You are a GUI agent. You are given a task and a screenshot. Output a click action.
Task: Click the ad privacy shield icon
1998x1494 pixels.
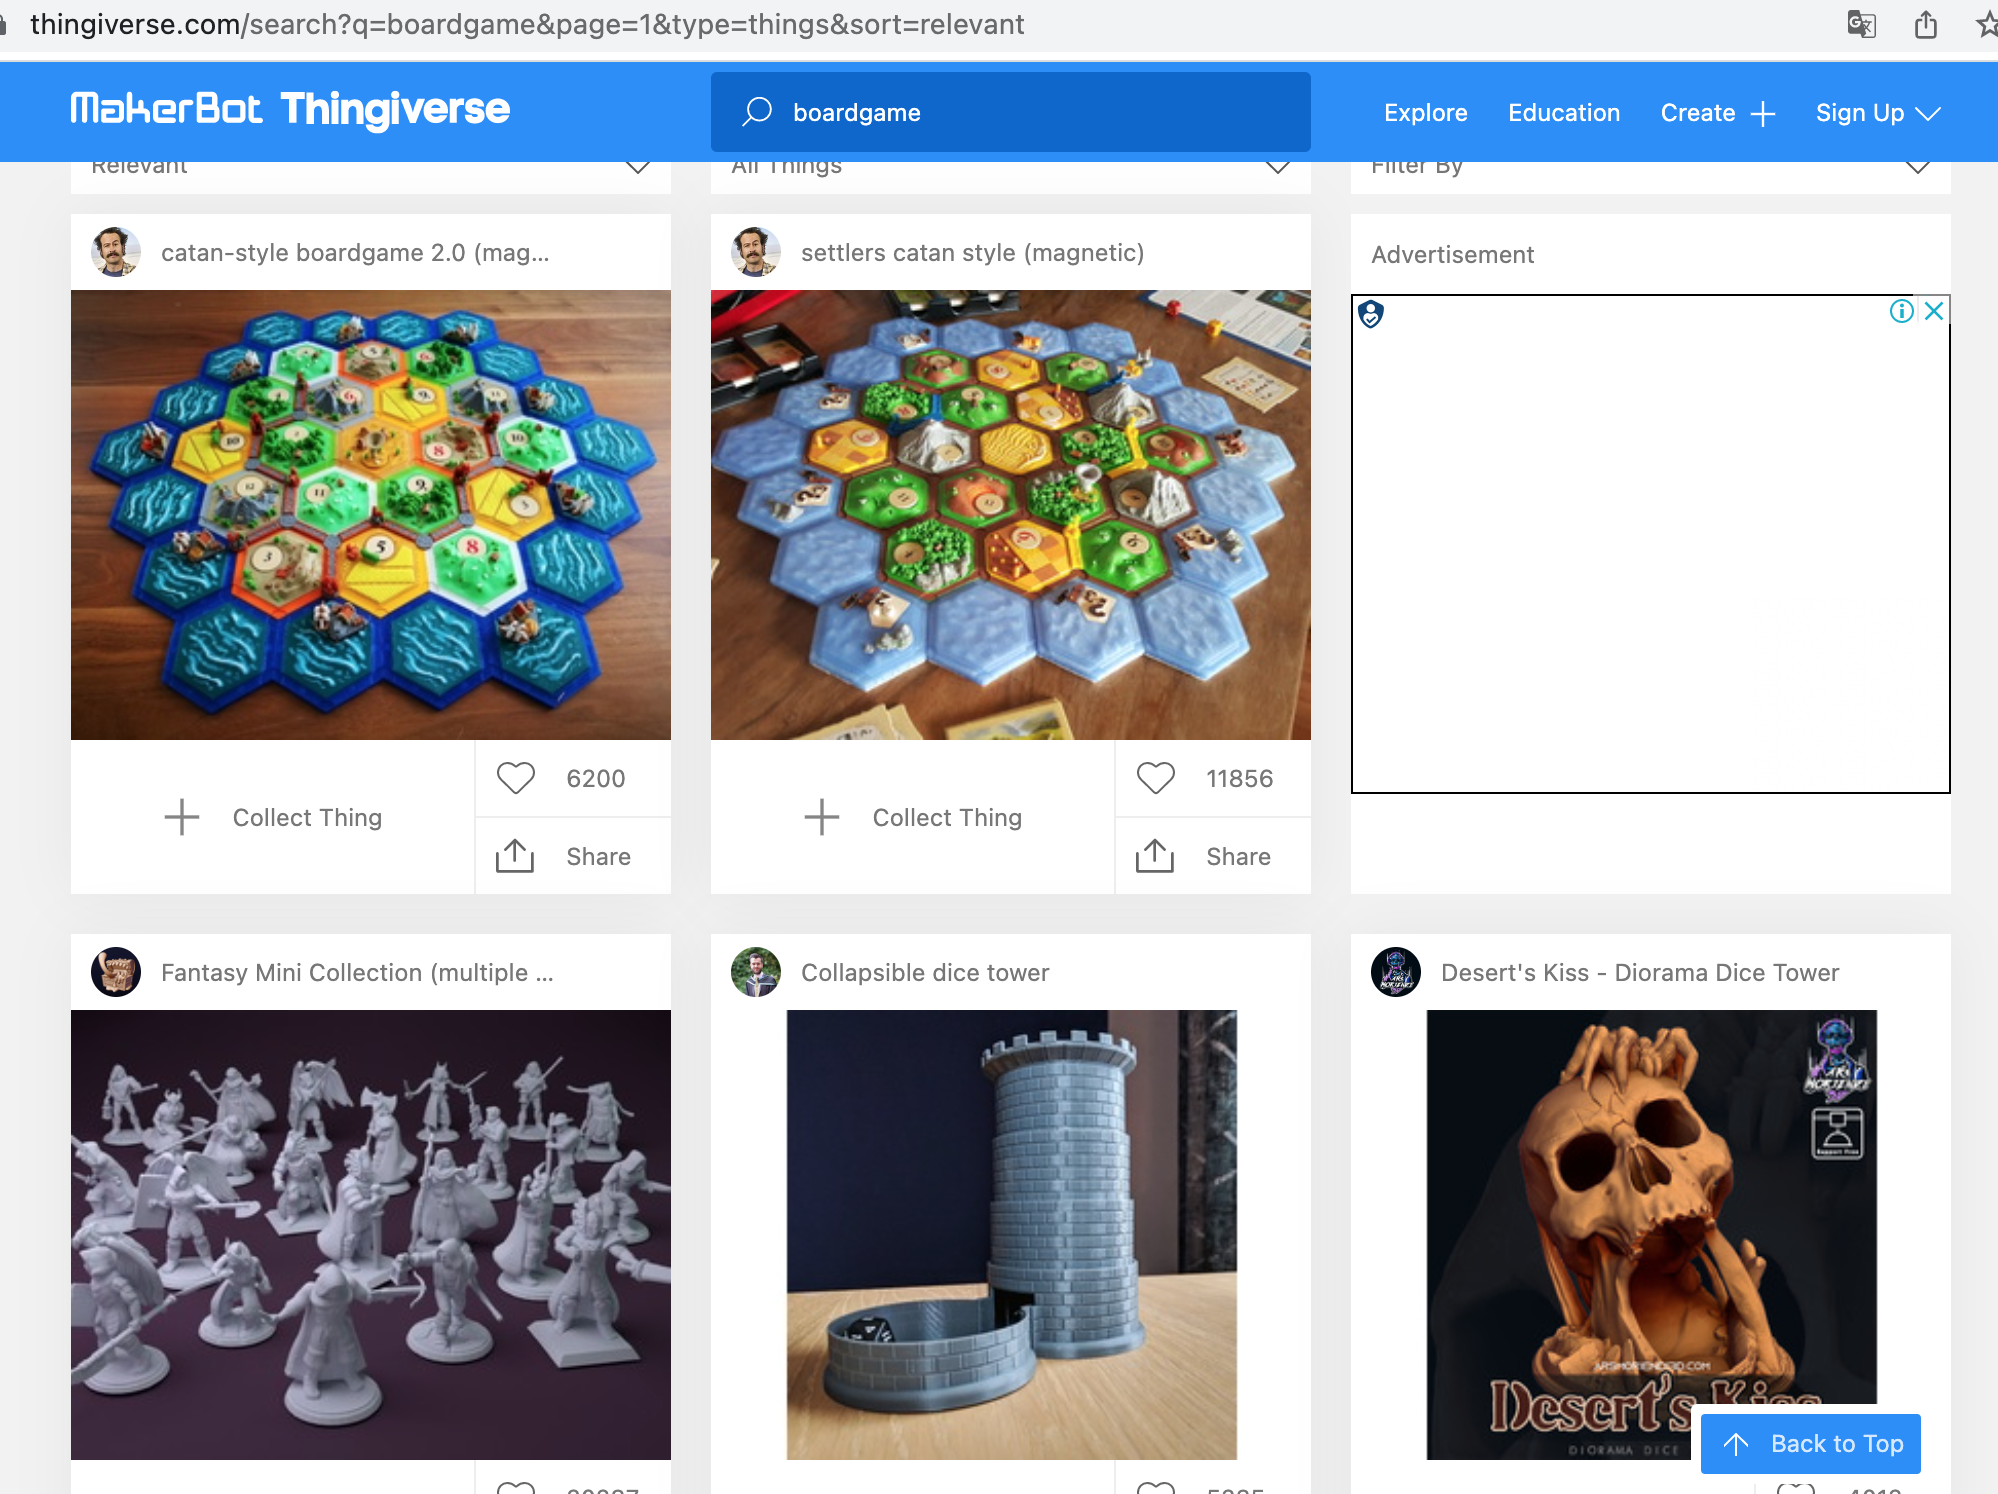(1371, 314)
